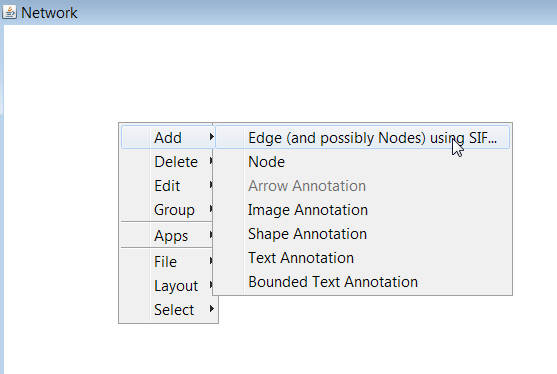This screenshot has width=557, height=374.
Task: Open the Delete submenu
Action: pyautogui.click(x=167, y=162)
